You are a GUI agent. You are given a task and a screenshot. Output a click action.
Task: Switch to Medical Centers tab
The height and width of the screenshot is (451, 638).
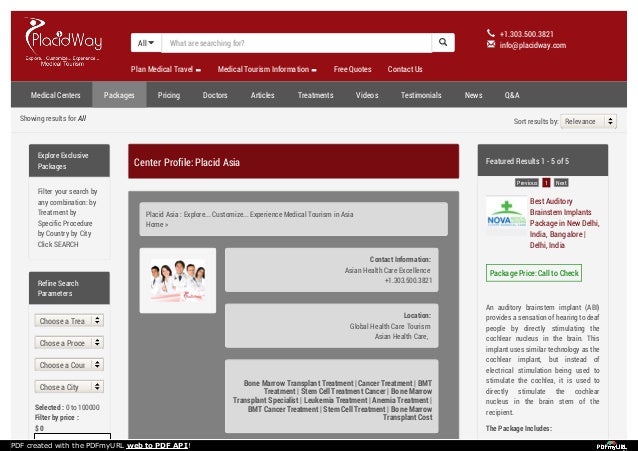(x=55, y=95)
